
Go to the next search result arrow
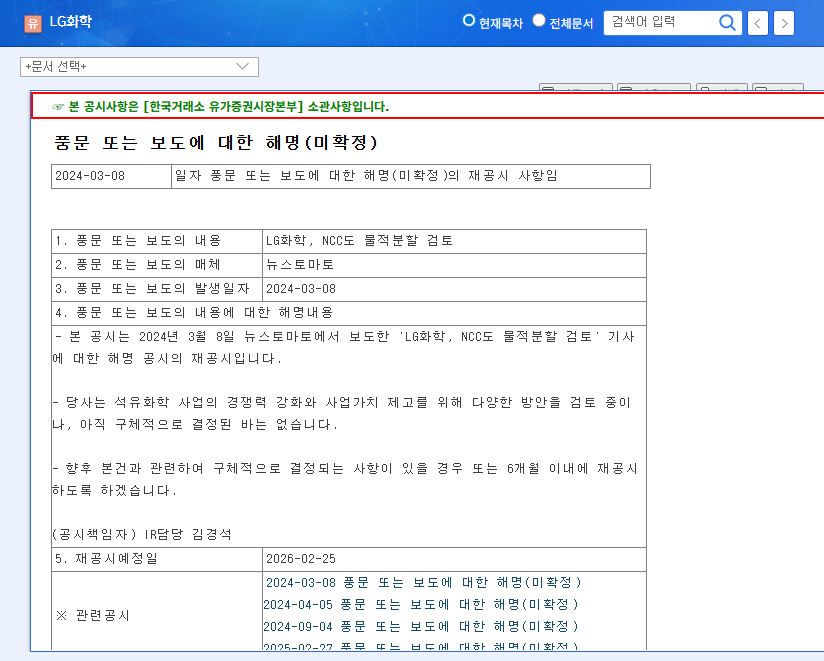784,23
